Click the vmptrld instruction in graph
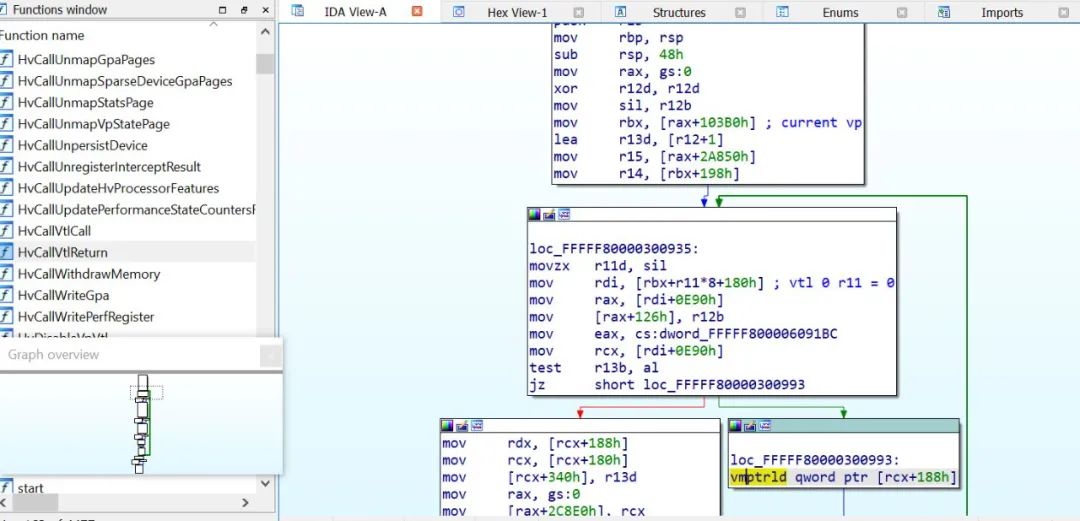This screenshot has height=521, width=1080. 760,478
